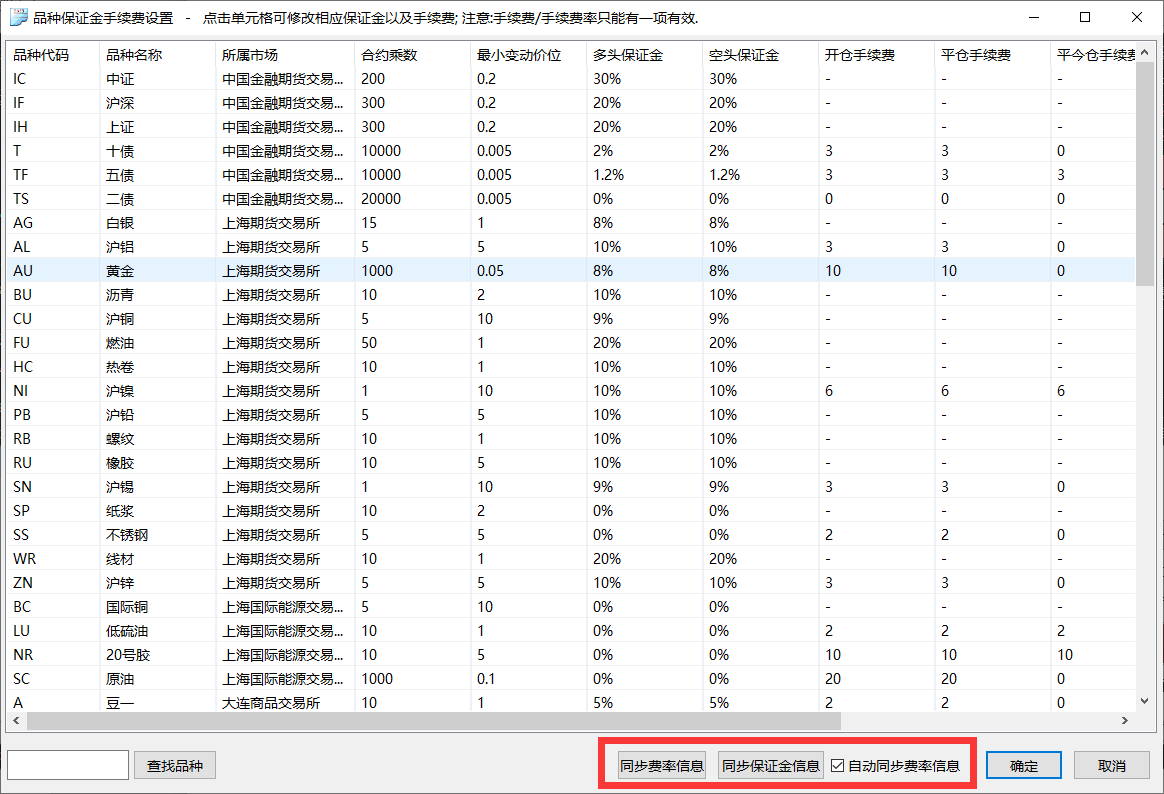The height and width of the screenshot is (794, 1164).
Task: Click the 多头保证金 column header
Action: (644, 55)
